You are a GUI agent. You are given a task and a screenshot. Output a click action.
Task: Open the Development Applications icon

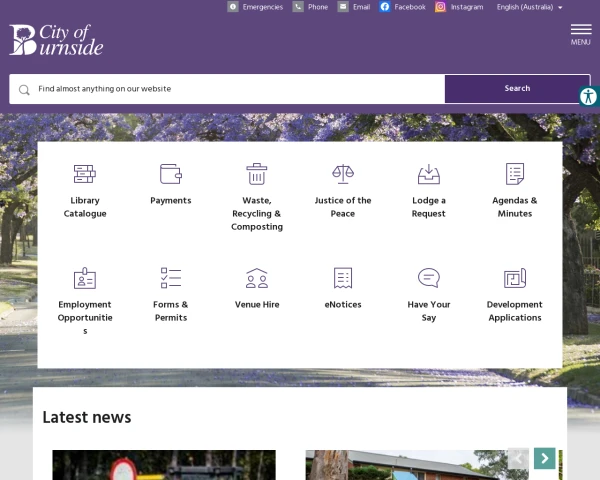click(x=515, y=278)
